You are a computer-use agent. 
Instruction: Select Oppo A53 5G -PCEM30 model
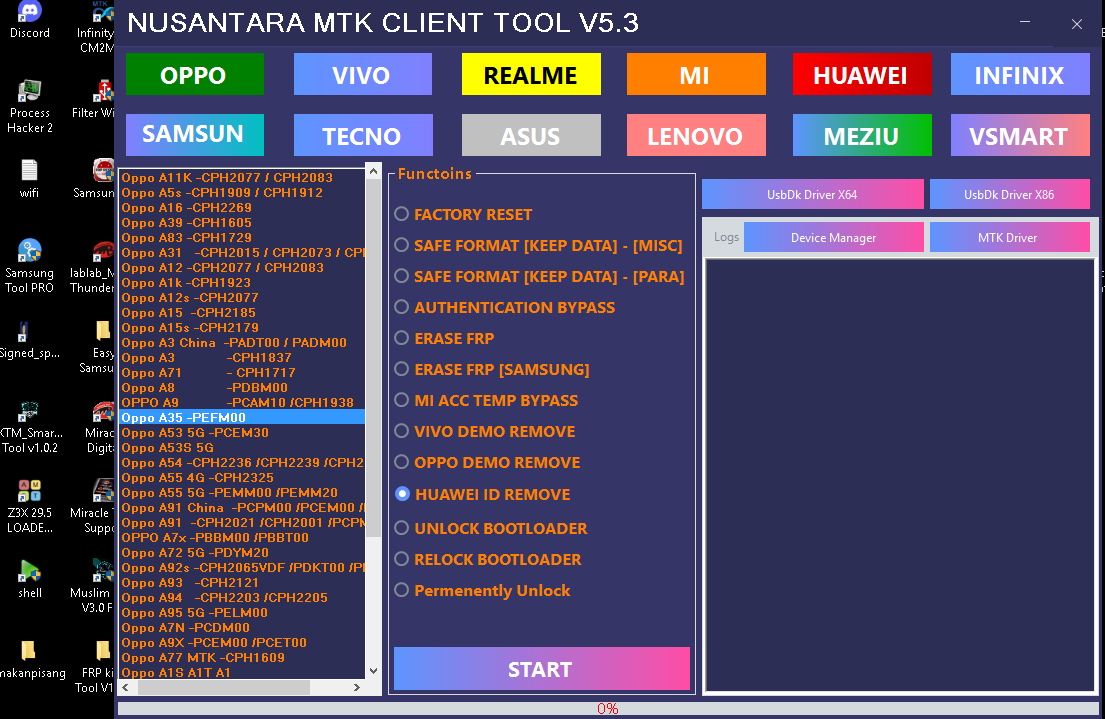click(x=242, y=432)
